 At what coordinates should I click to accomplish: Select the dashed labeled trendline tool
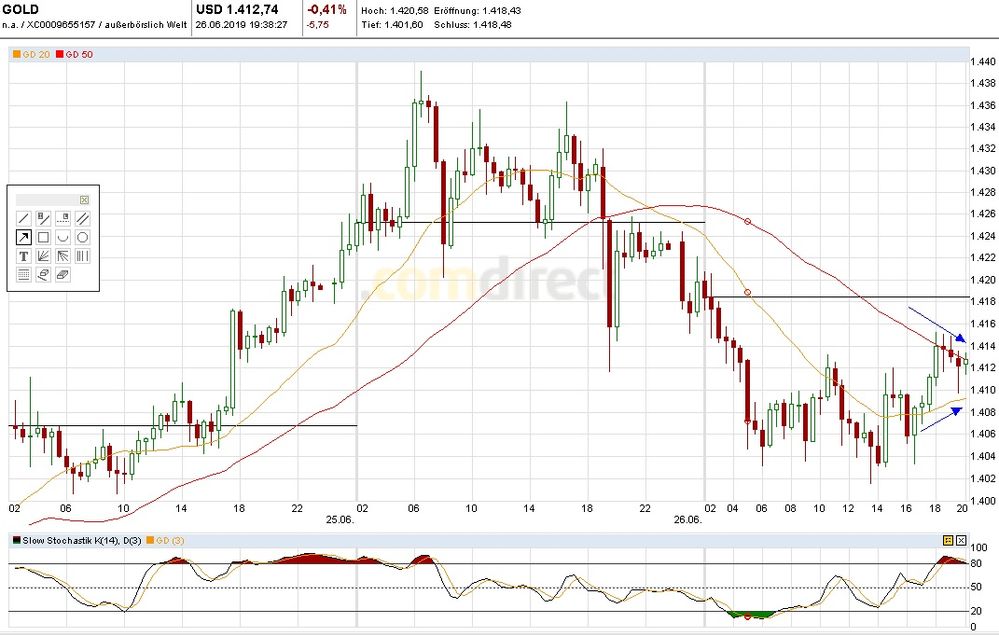tap(63, 218)
